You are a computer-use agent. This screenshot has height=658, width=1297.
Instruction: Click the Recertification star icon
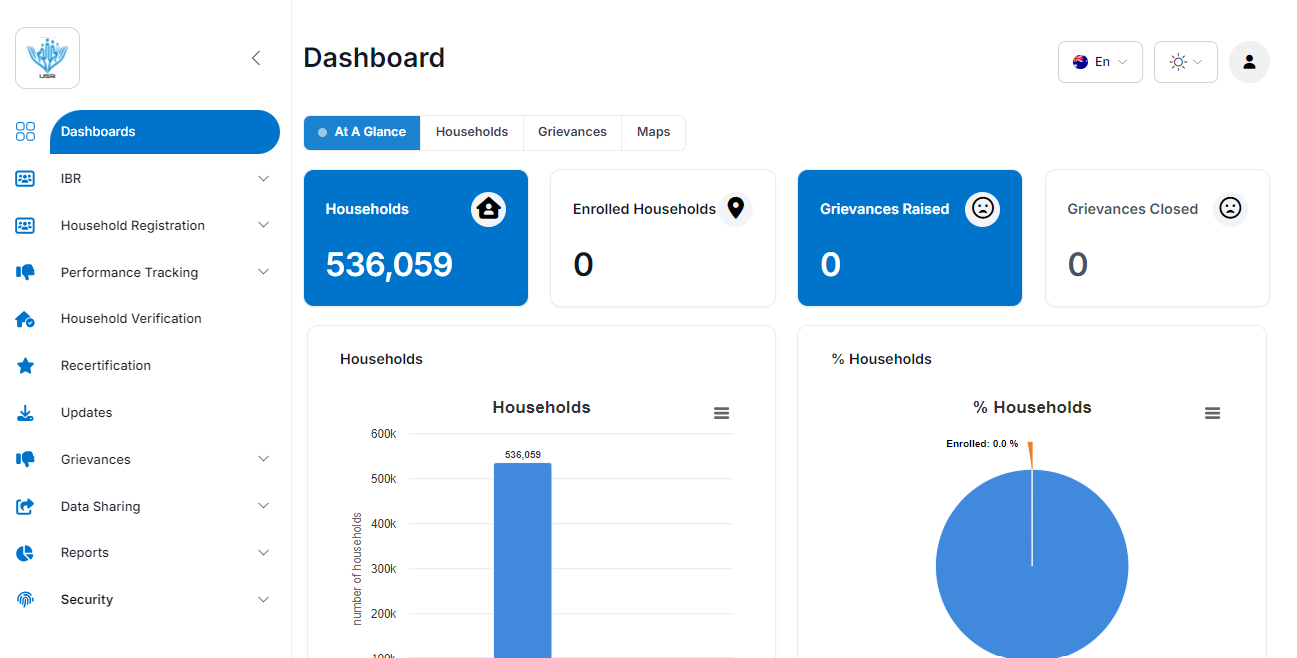pos(25,366)
